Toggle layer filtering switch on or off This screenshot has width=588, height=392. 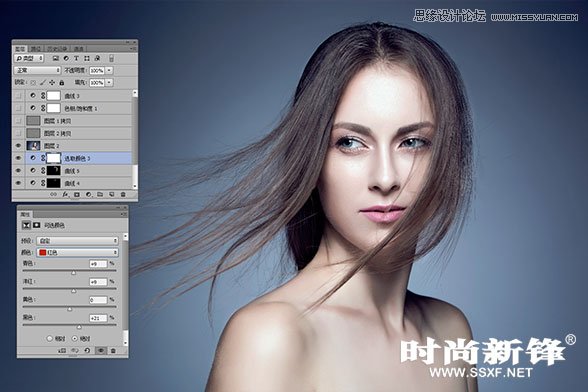tap(111, 58)
